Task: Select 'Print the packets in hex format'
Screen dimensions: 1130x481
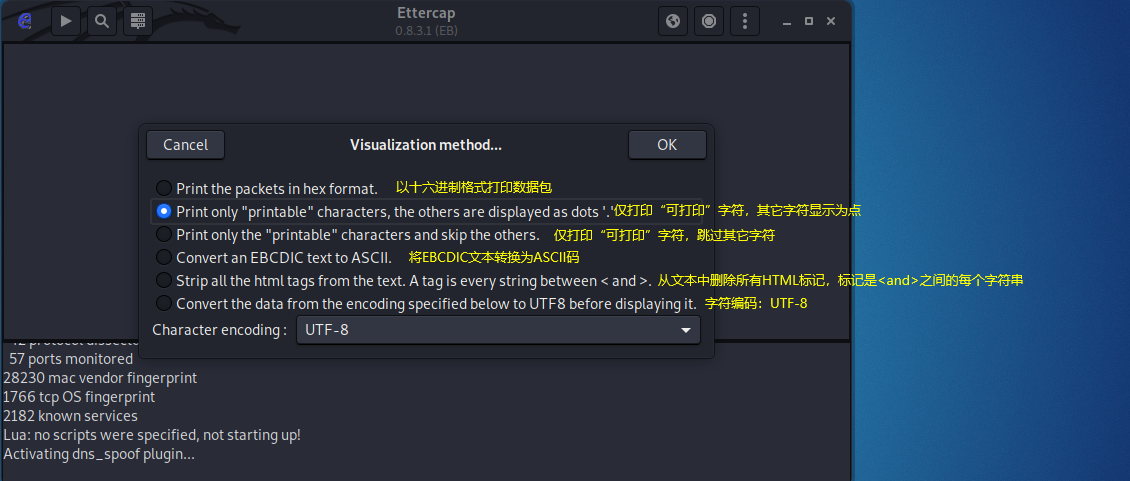Action: click(267, 189)
